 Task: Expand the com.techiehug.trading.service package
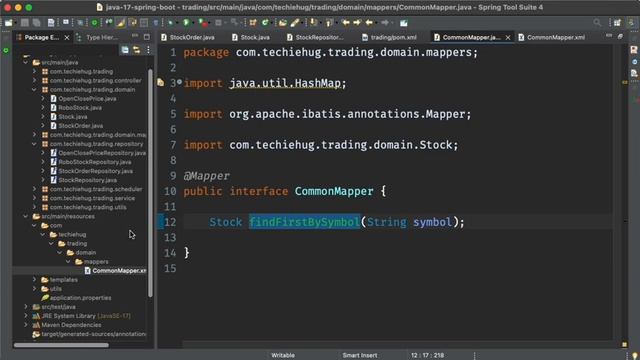34,198
